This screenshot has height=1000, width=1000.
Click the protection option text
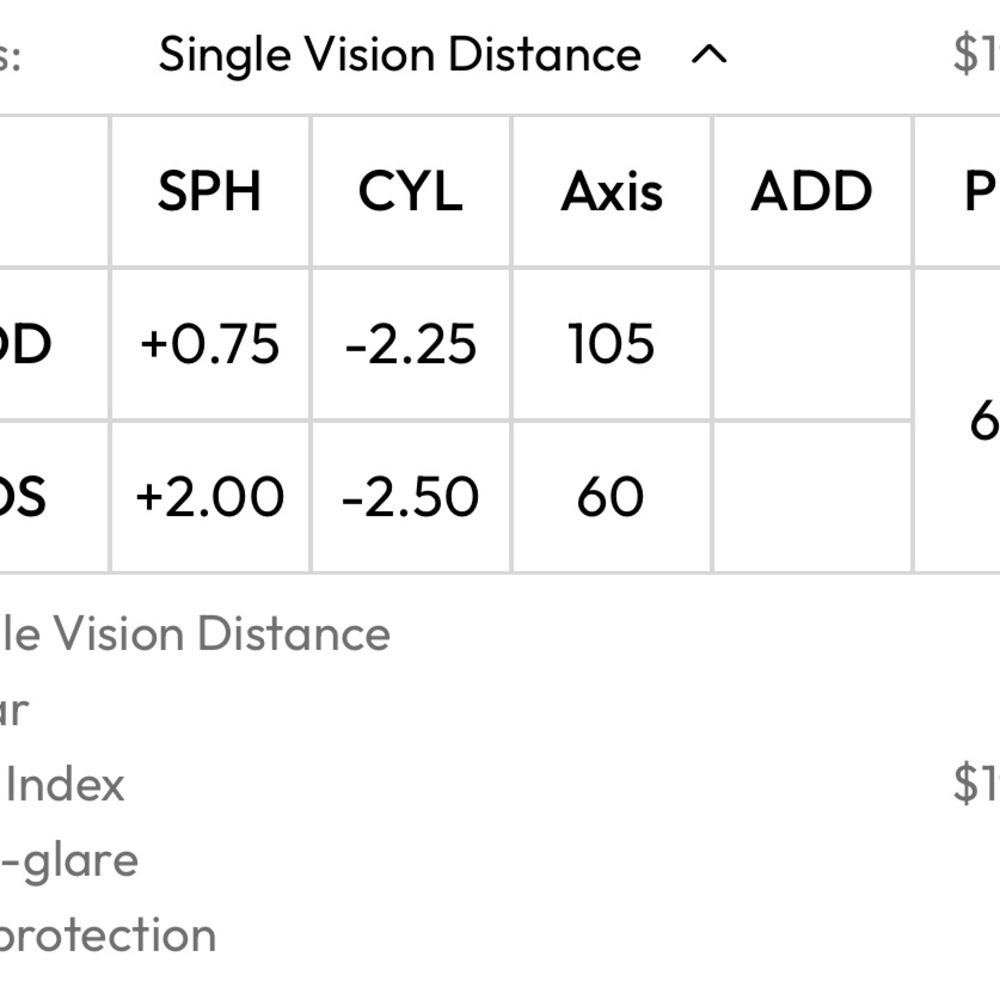(x=107, y=936)
